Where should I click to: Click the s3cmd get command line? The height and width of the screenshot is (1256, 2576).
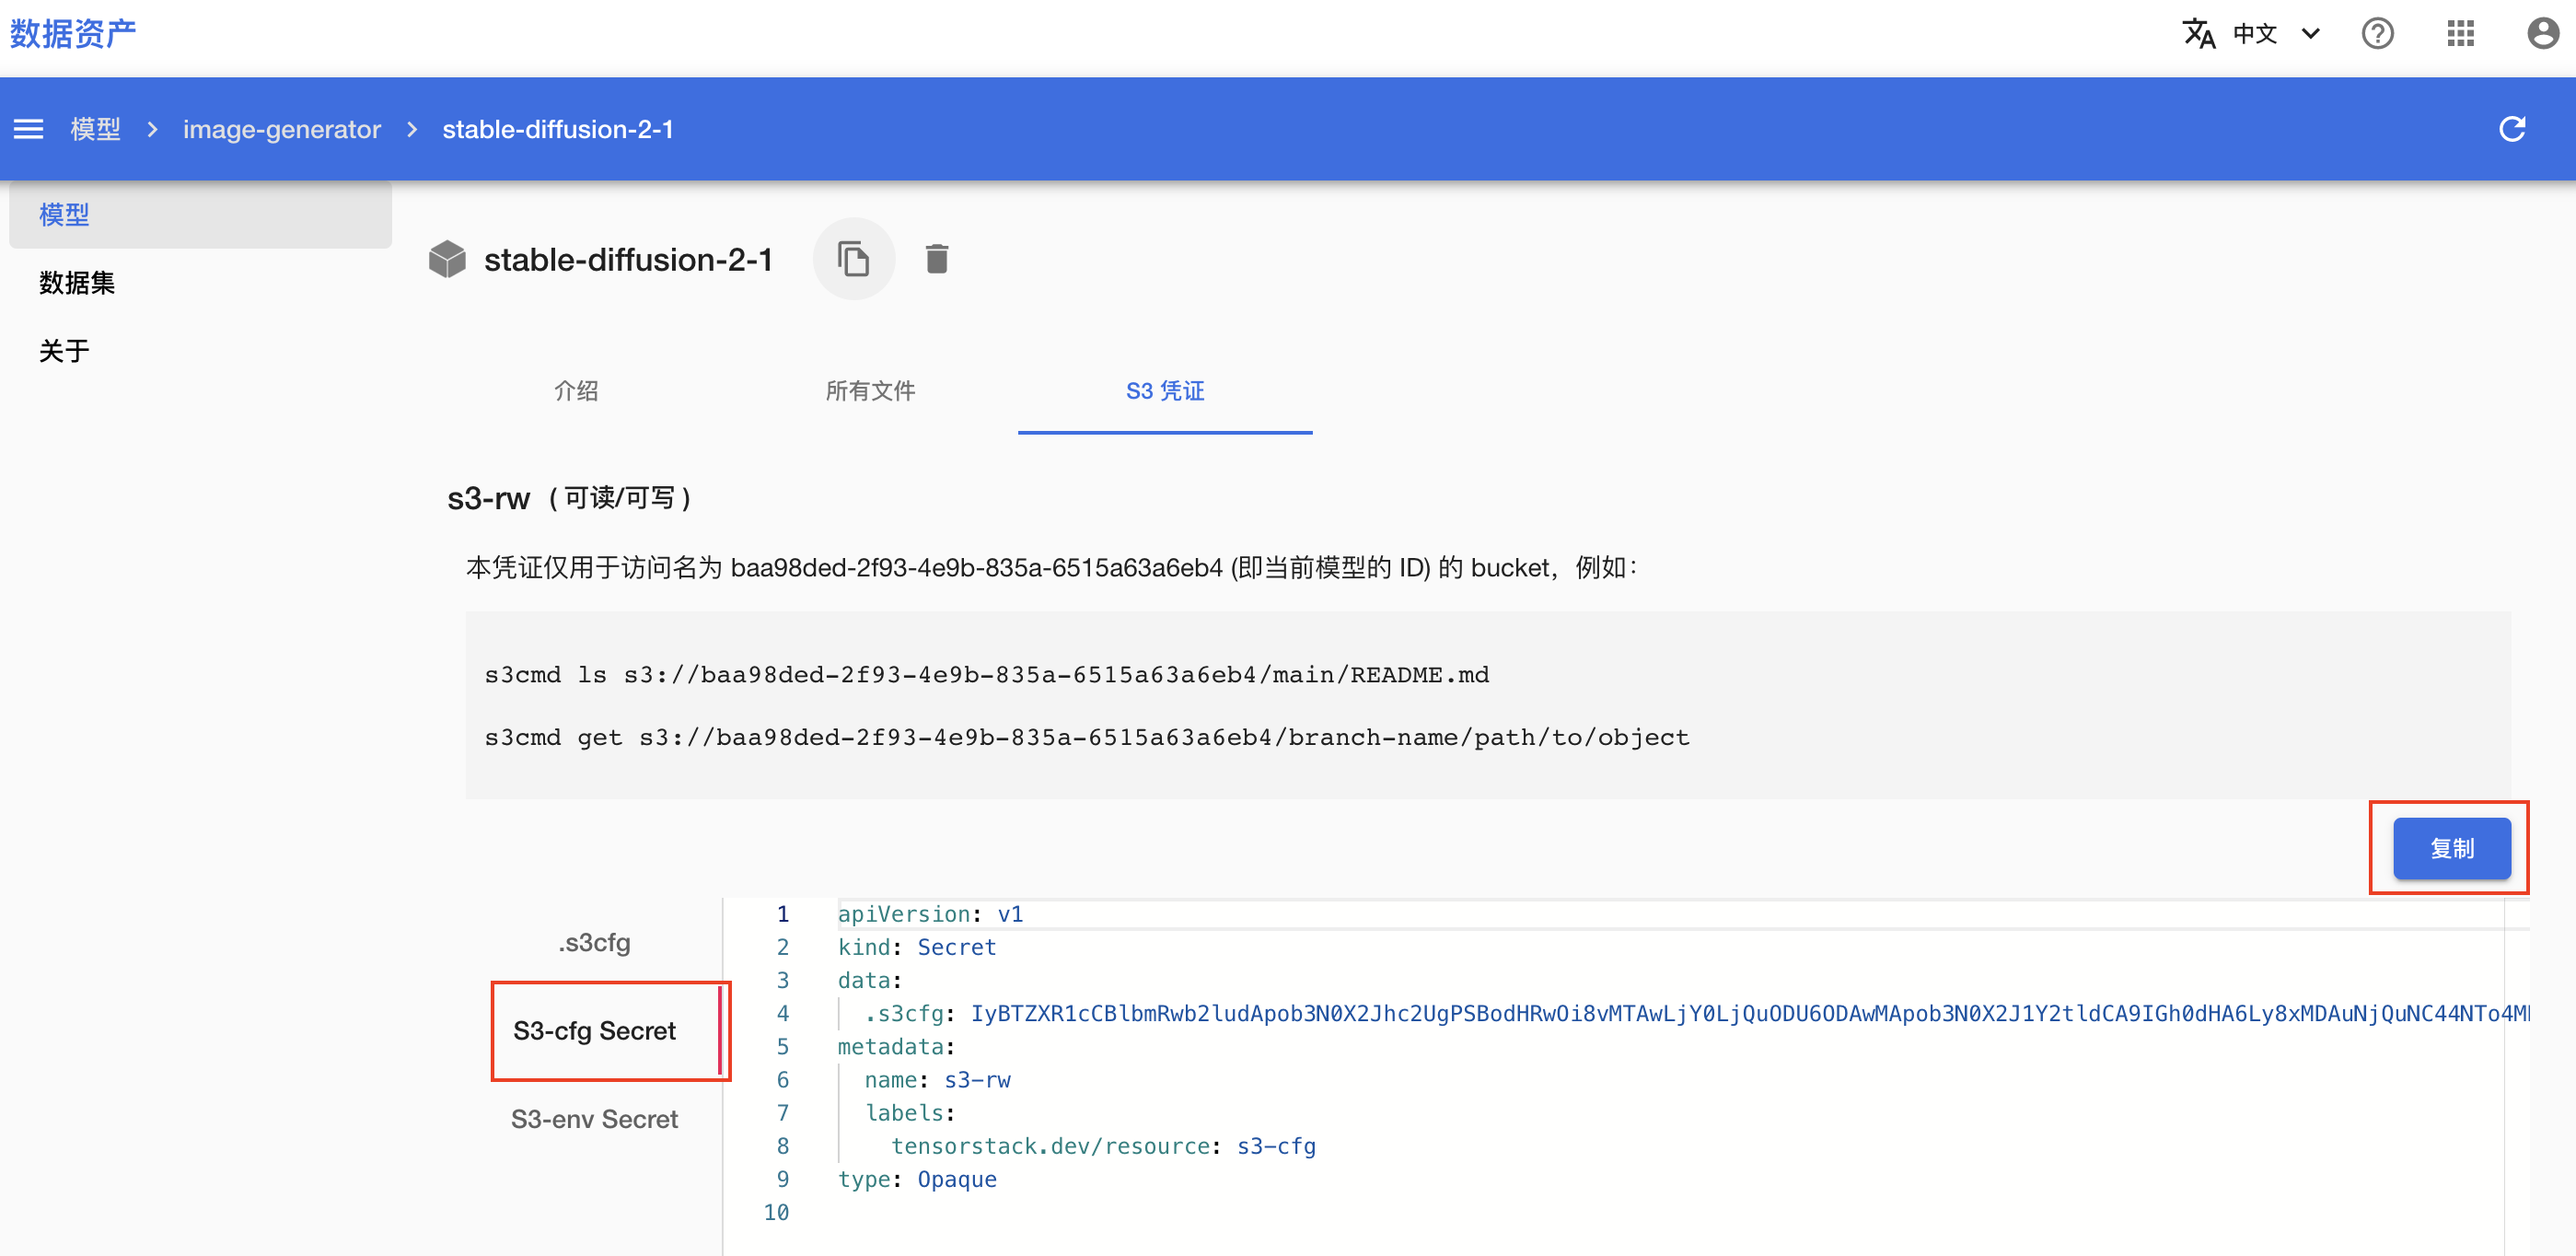pos(1086,737)
